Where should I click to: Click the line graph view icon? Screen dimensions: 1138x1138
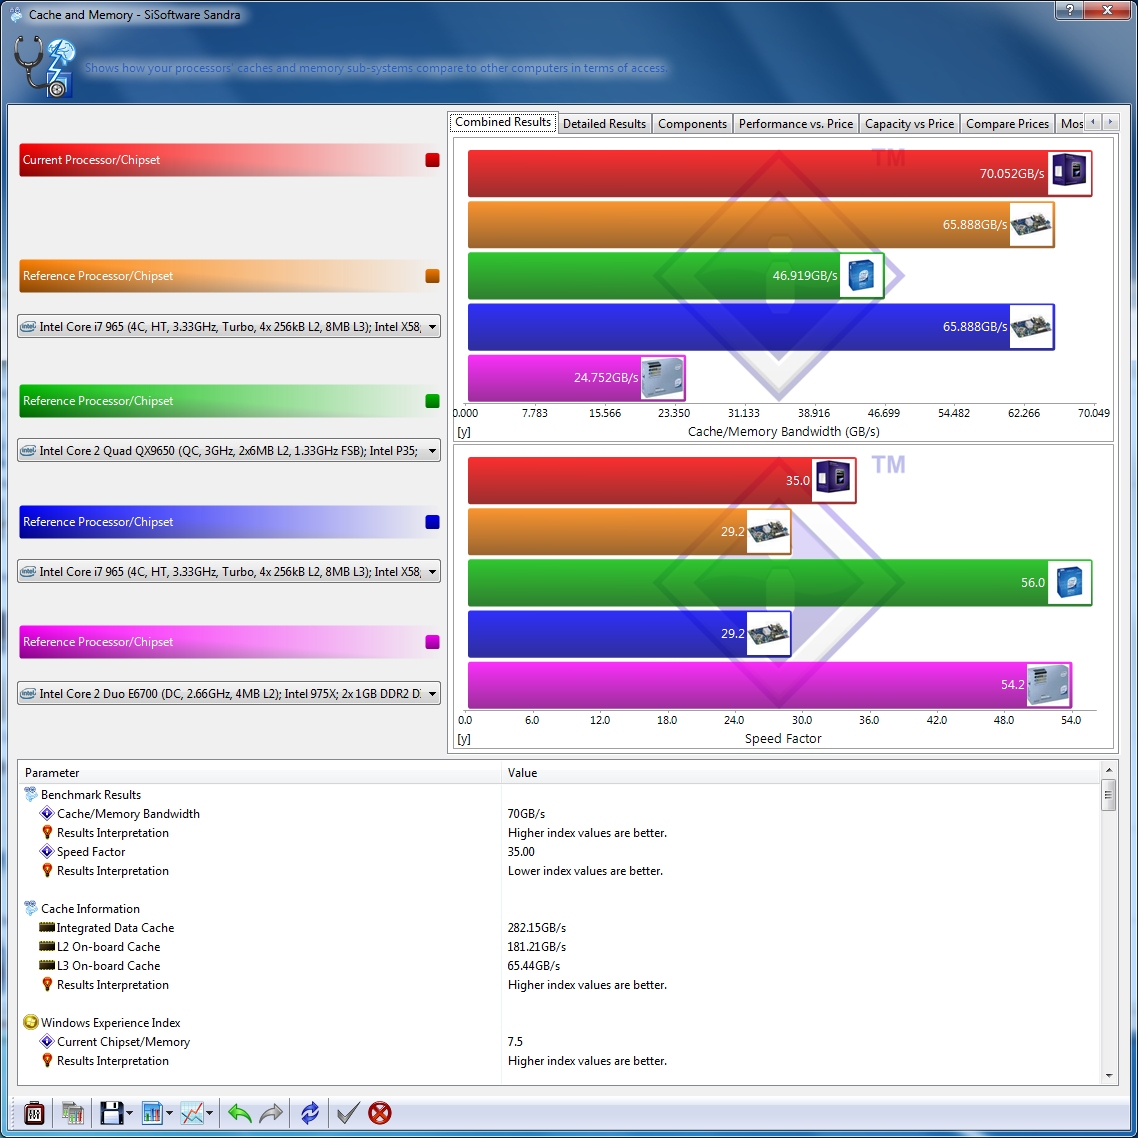click(192, 1113)
